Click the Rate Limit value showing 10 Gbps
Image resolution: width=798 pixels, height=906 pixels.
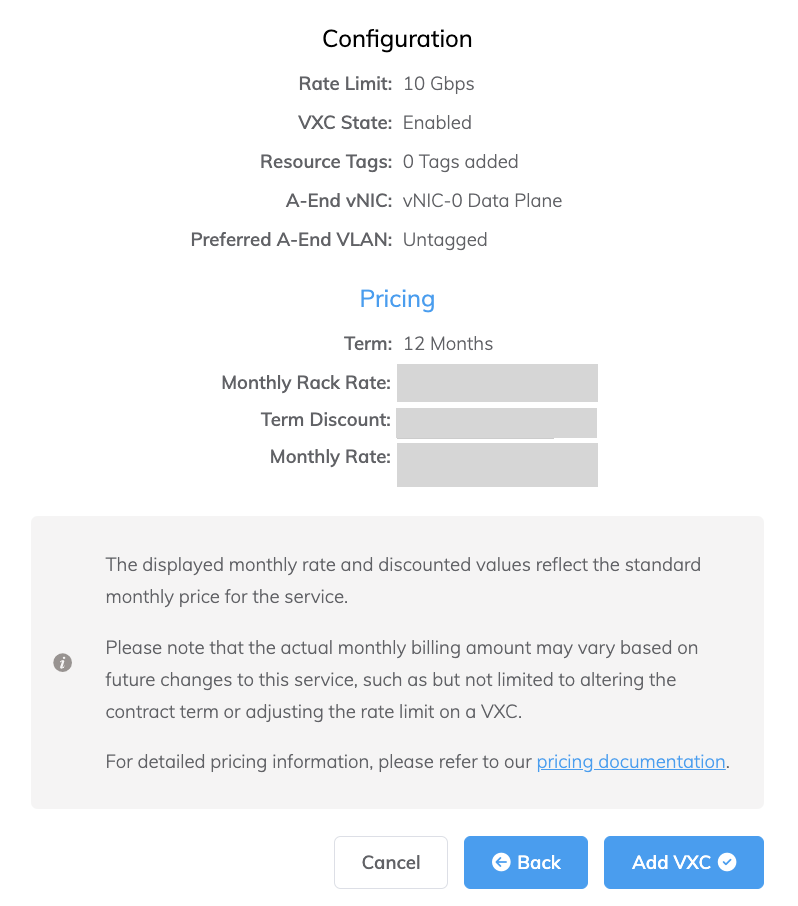(438, 84)
